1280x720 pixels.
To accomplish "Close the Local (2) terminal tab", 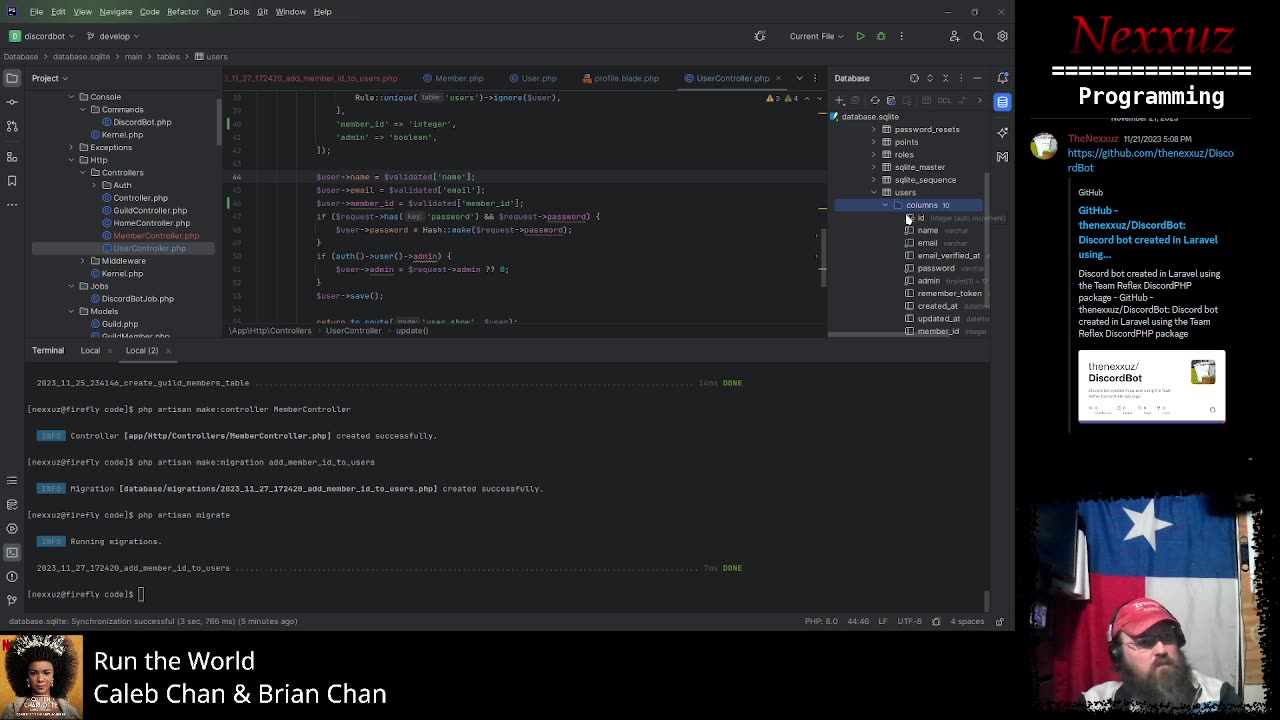I will pyautogui.click(x=168, y=351).
